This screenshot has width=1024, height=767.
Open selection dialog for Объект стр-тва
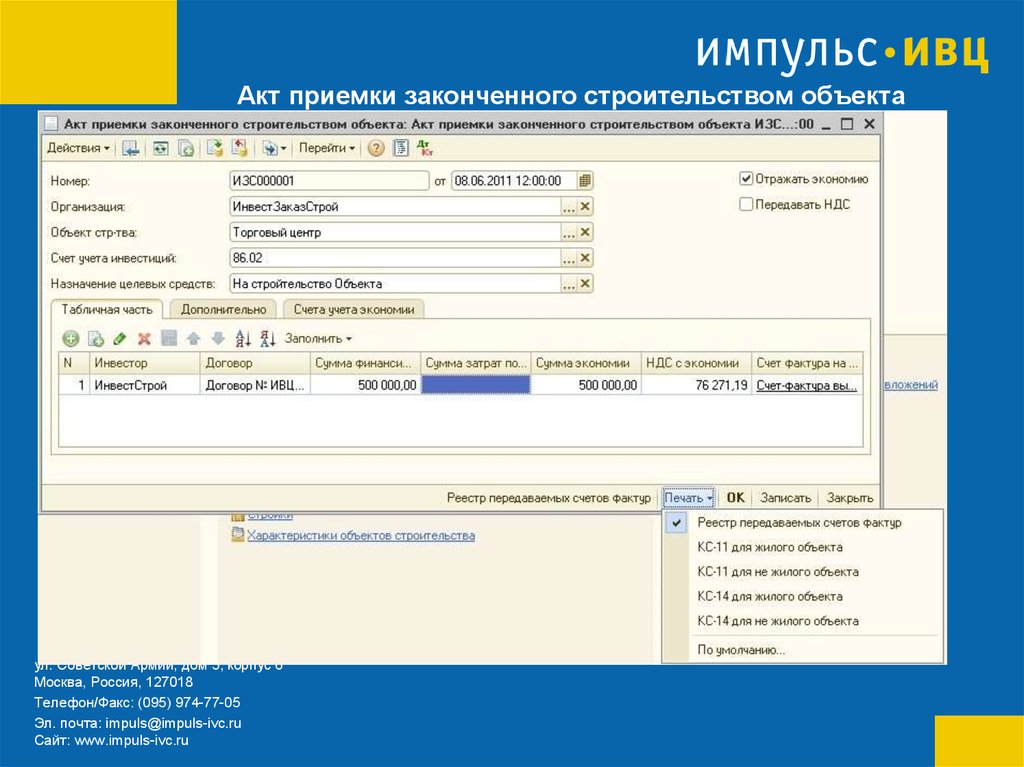[569, 232]
